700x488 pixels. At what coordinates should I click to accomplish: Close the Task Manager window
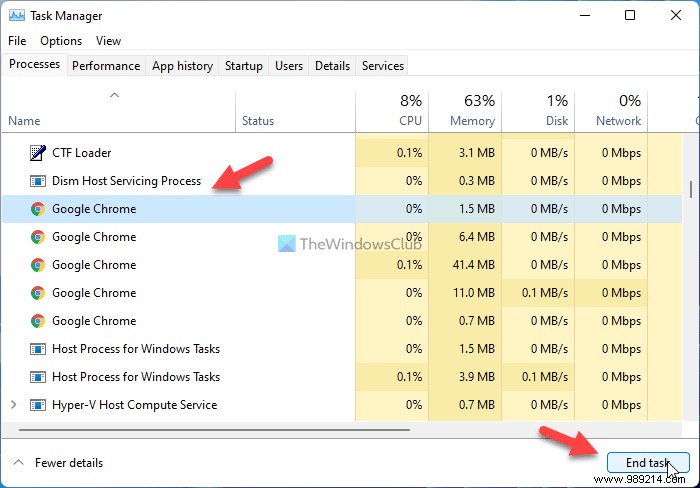676,16
